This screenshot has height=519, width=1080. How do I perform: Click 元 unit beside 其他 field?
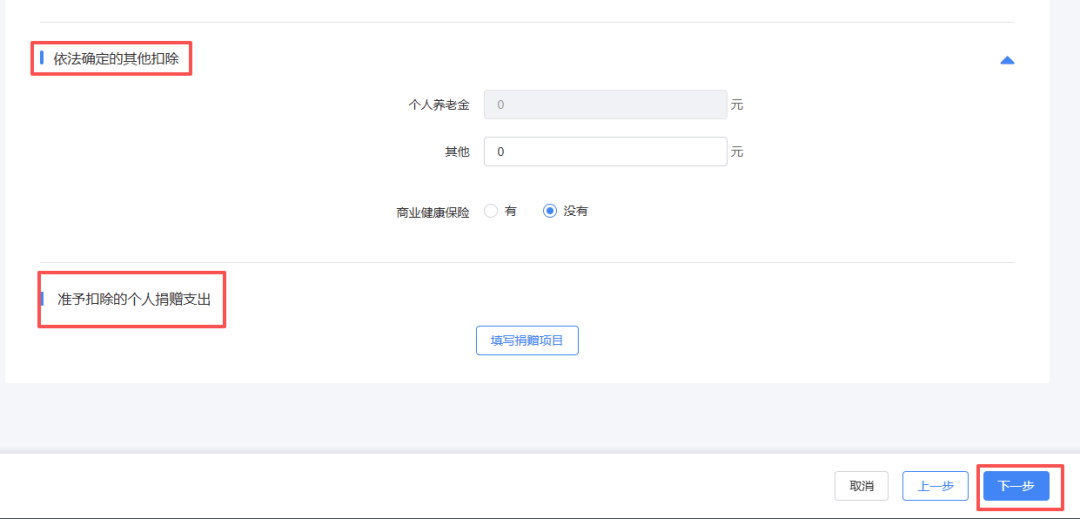[x=737, y=152]
